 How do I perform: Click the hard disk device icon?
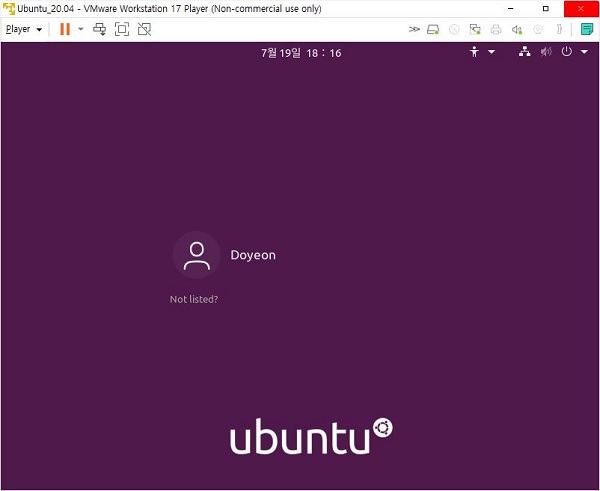pyautogui.click(x=433, y=29)
